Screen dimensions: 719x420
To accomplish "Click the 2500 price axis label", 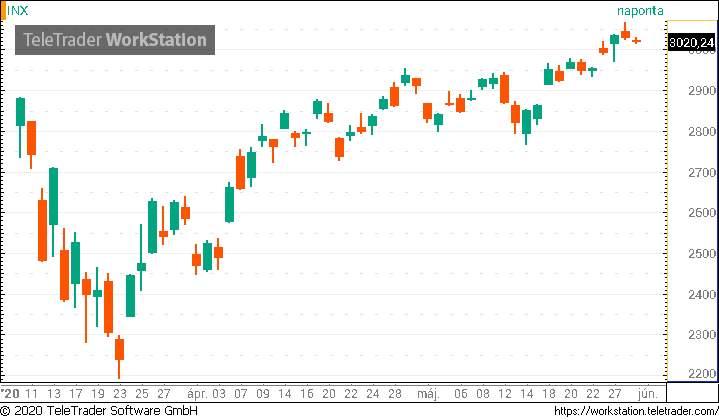I will pyautogui.click(x=702, y=254).
